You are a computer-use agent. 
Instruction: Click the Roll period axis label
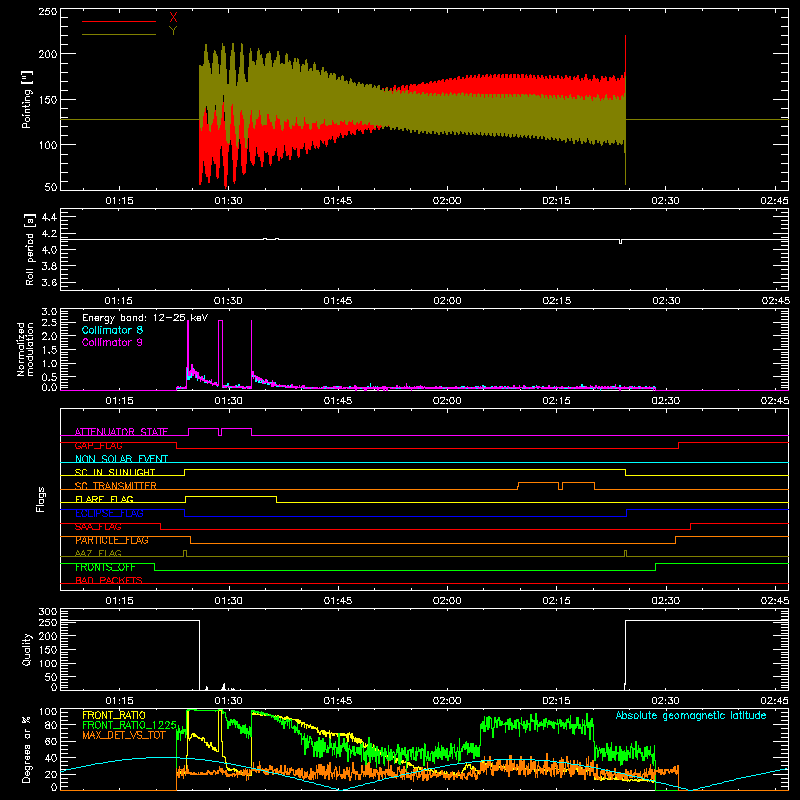point(29,249)
